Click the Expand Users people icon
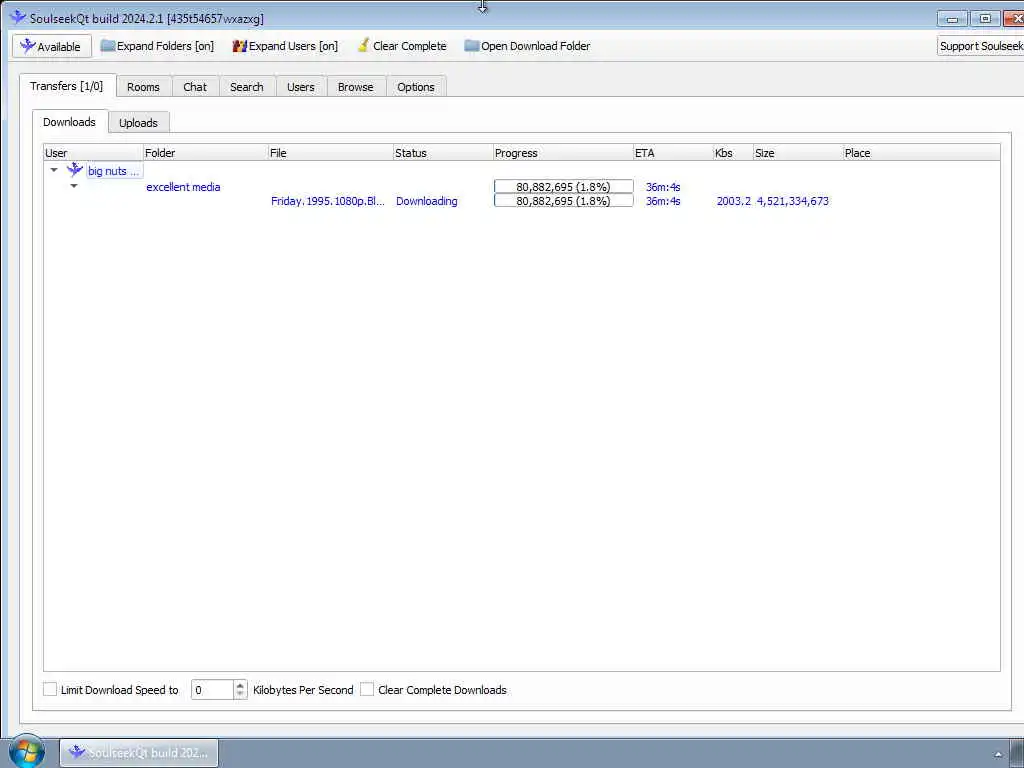The height and width of the screenshot is (768, 1024). [240, 46]
